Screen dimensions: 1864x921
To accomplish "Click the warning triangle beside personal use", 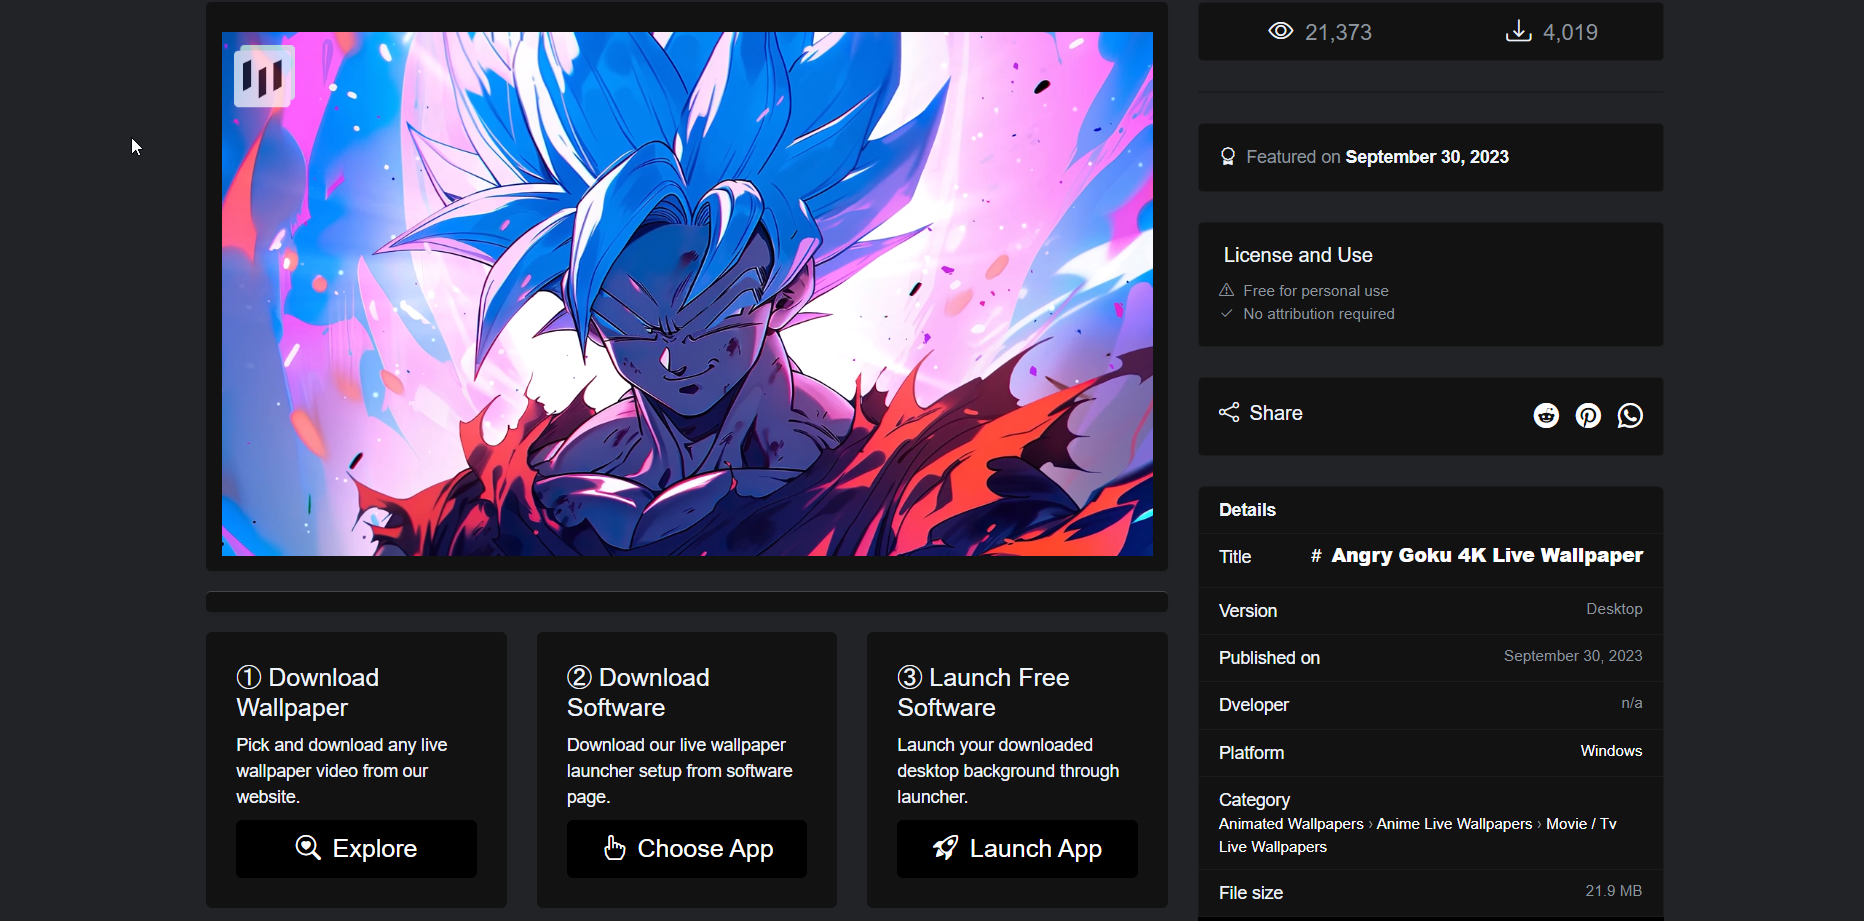I will (x=1226, y=290).
